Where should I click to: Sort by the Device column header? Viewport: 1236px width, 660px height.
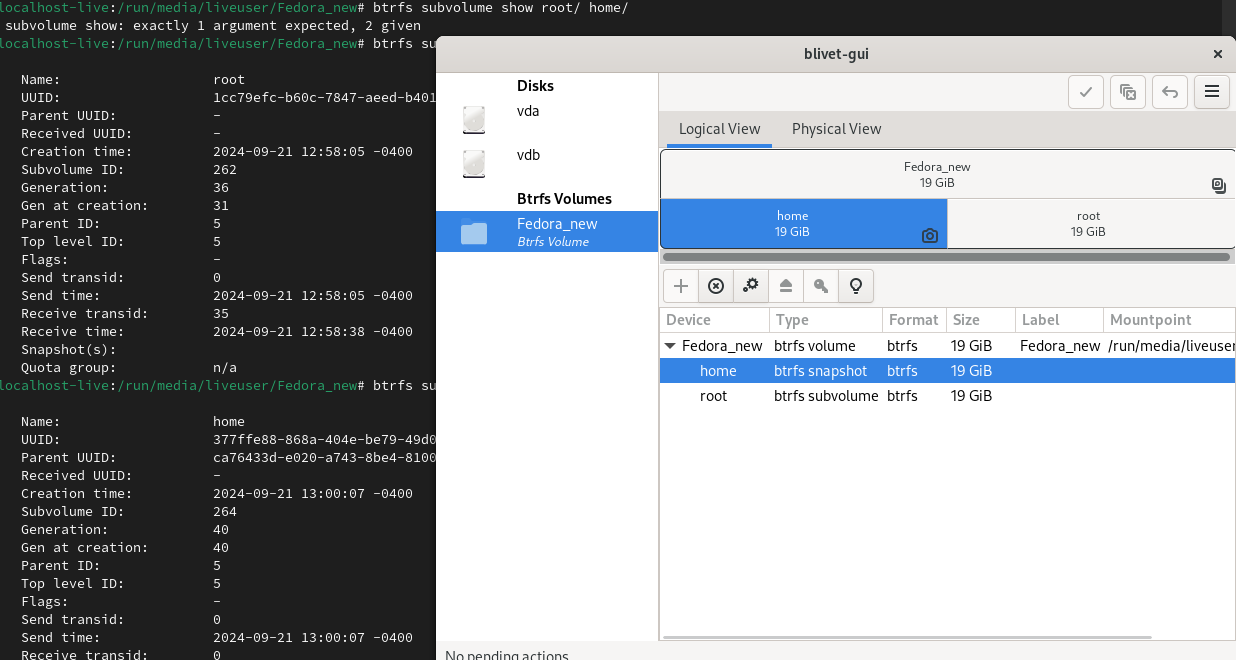pyautogui.click(x=715, y=320)
